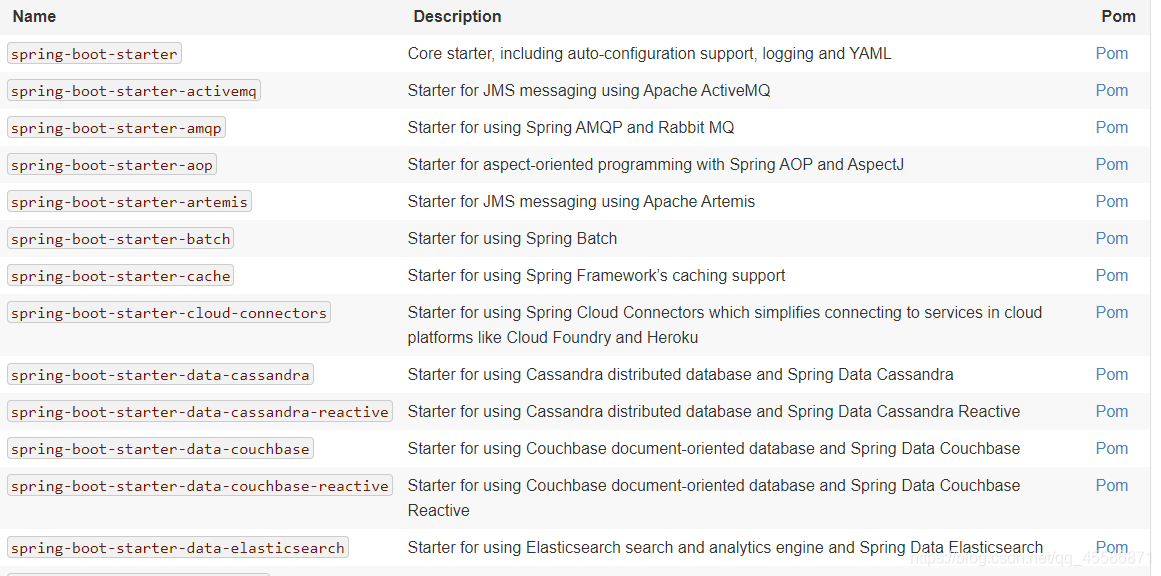Screen dimensions: 1161x576
Task: Click the spring-boot-starter-aop code label
Action: pos(112,165)
